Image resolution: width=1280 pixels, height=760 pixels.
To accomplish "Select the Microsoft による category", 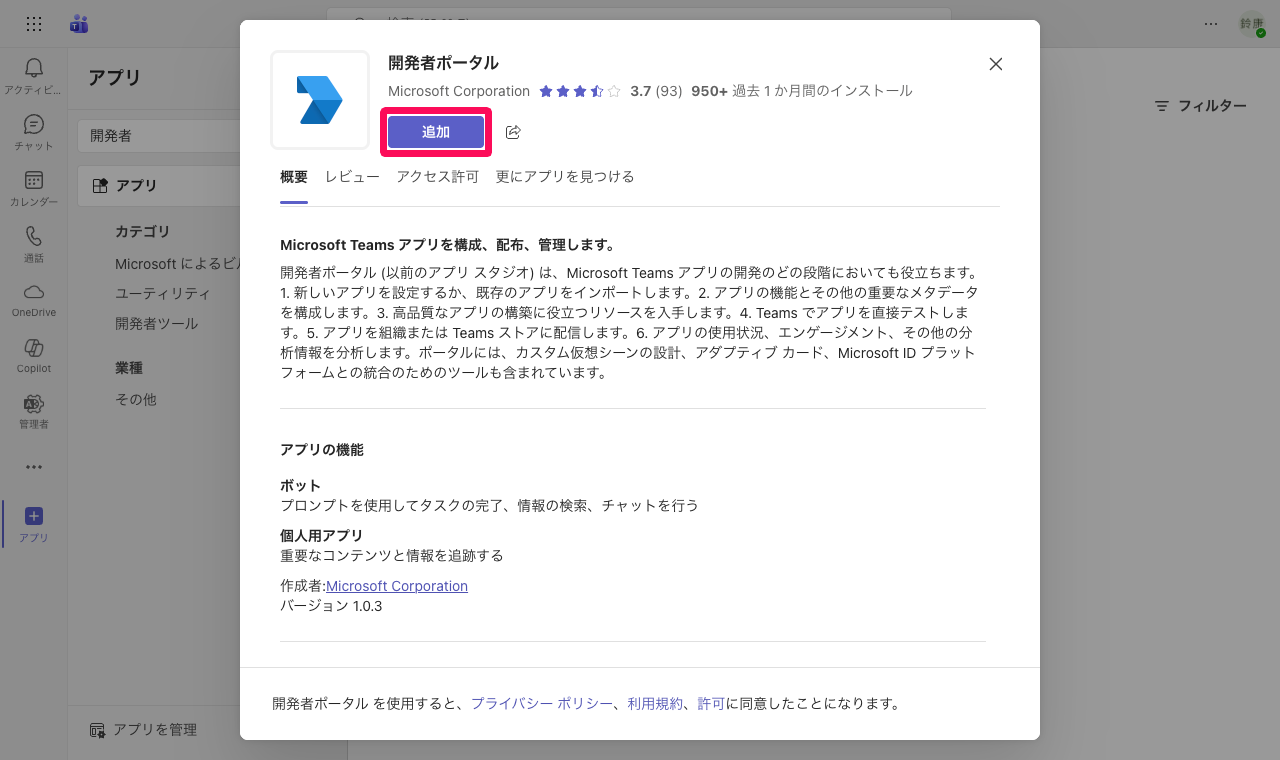I will click(178, 264).
